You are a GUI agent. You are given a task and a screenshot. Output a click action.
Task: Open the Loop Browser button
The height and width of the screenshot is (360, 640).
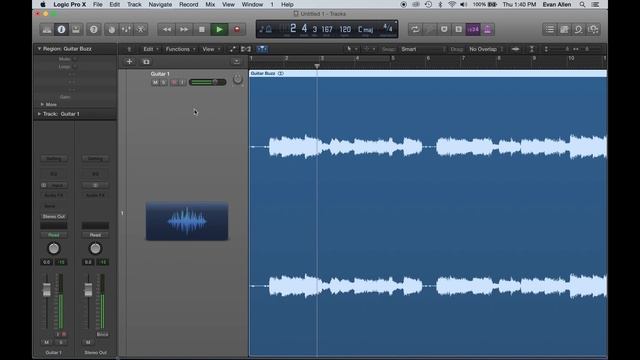[579, 29]
